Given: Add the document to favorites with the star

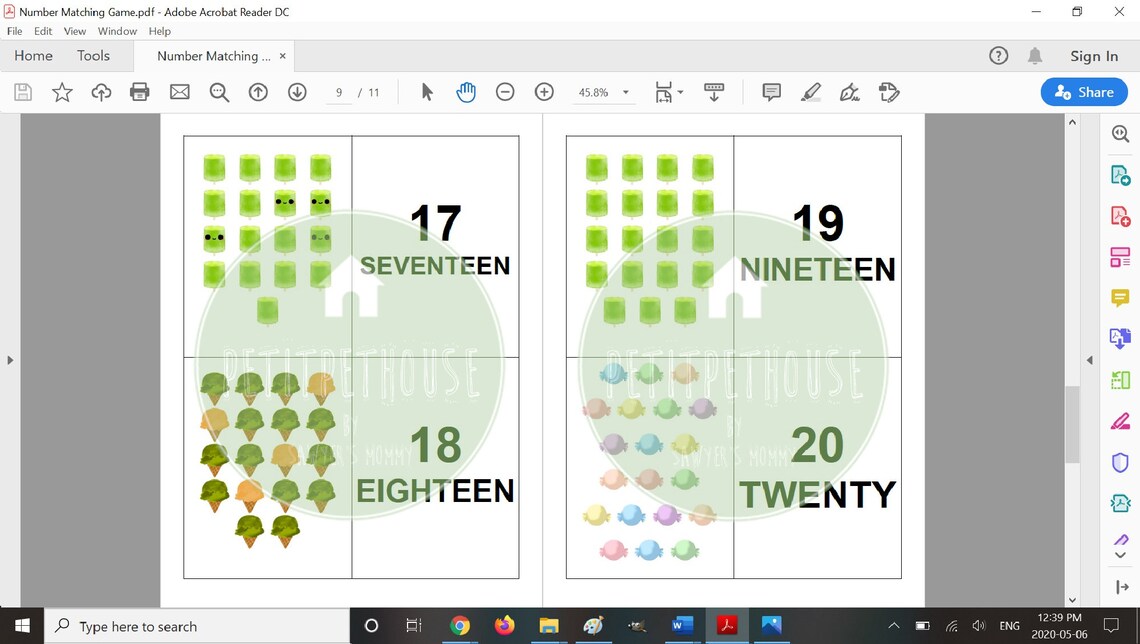Looking at the screenshot, I should tap(61, 92).
